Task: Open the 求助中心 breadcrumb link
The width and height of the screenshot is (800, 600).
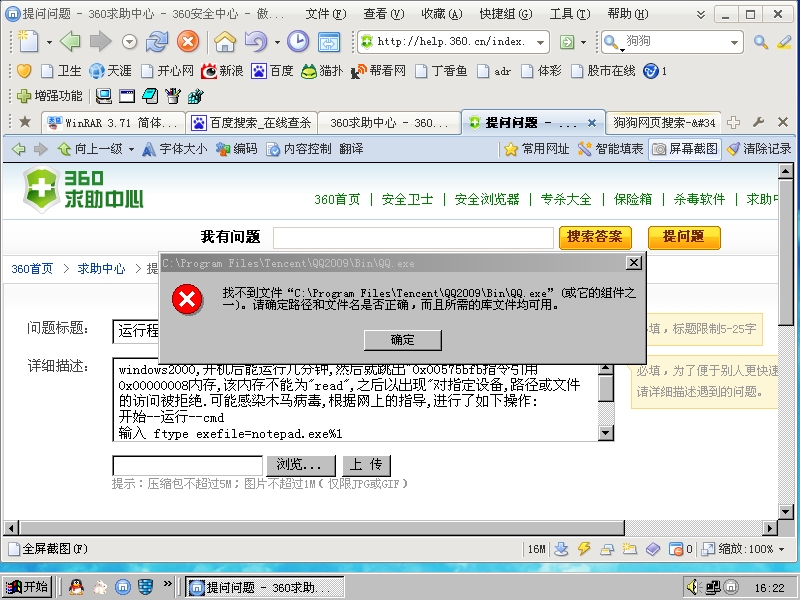Action: point(101,269)
